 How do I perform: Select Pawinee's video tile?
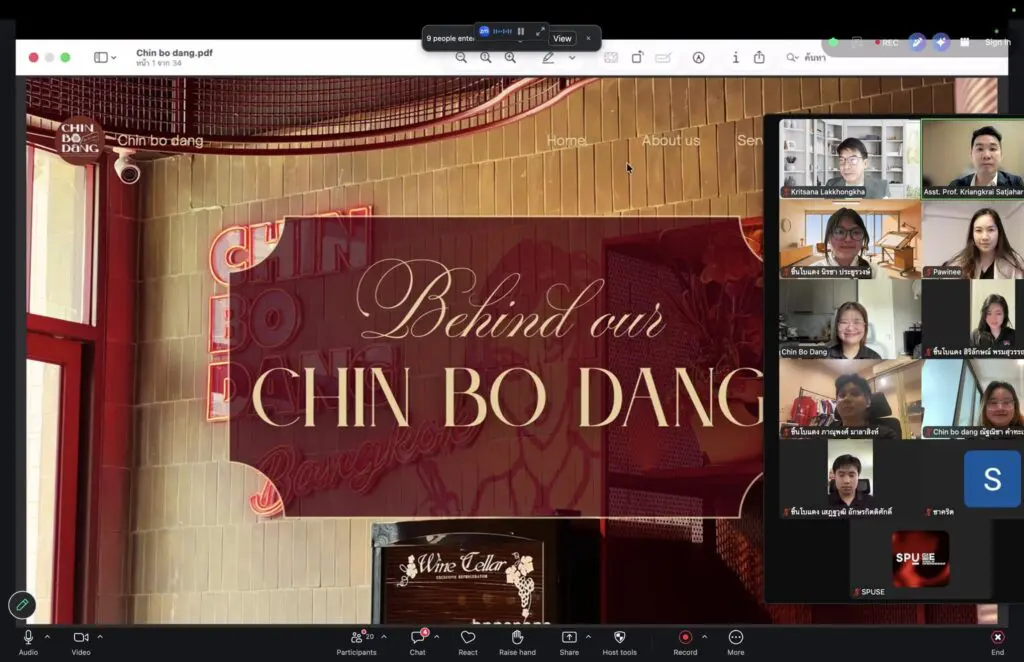(x=972, y=240)
